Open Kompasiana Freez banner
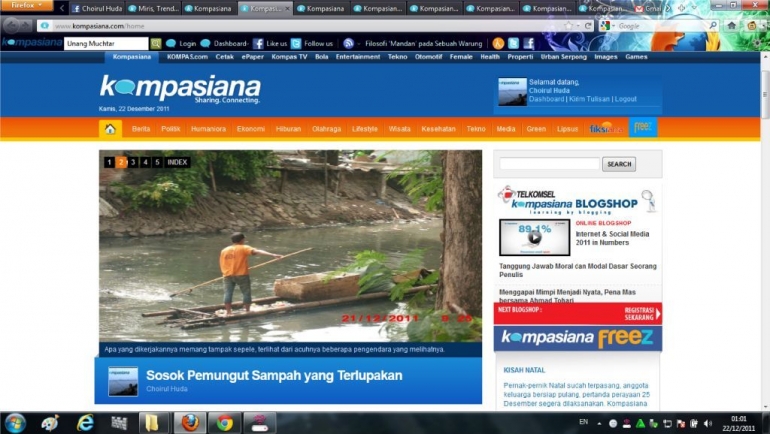Image resolution: width=770 pixels, height=434 pixels. coord(578,338)
